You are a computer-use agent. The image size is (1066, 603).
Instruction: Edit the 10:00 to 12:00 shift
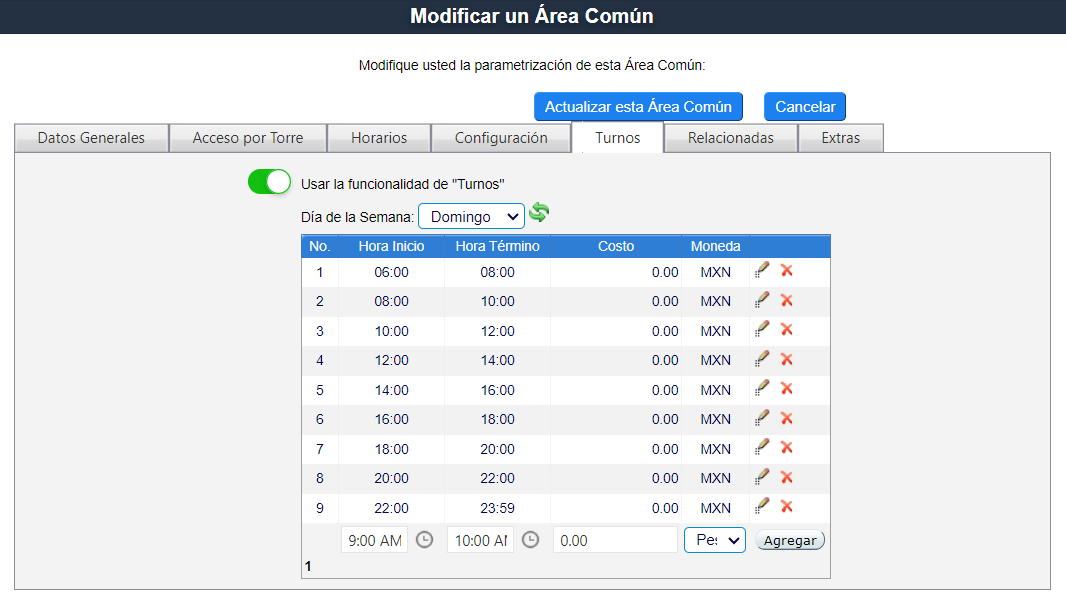[x=762, y=329]
